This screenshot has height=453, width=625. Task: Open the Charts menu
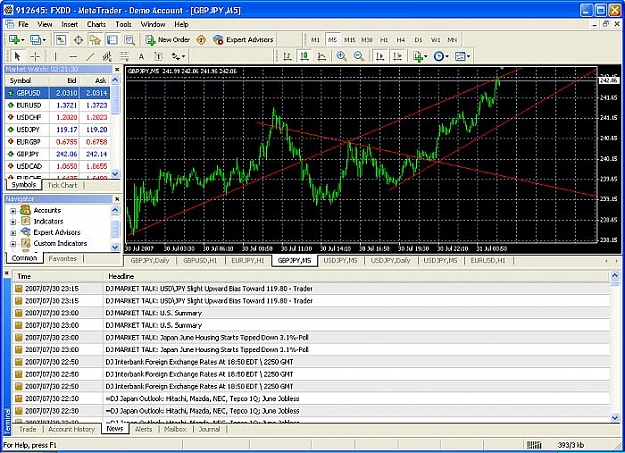pos(96,24)
